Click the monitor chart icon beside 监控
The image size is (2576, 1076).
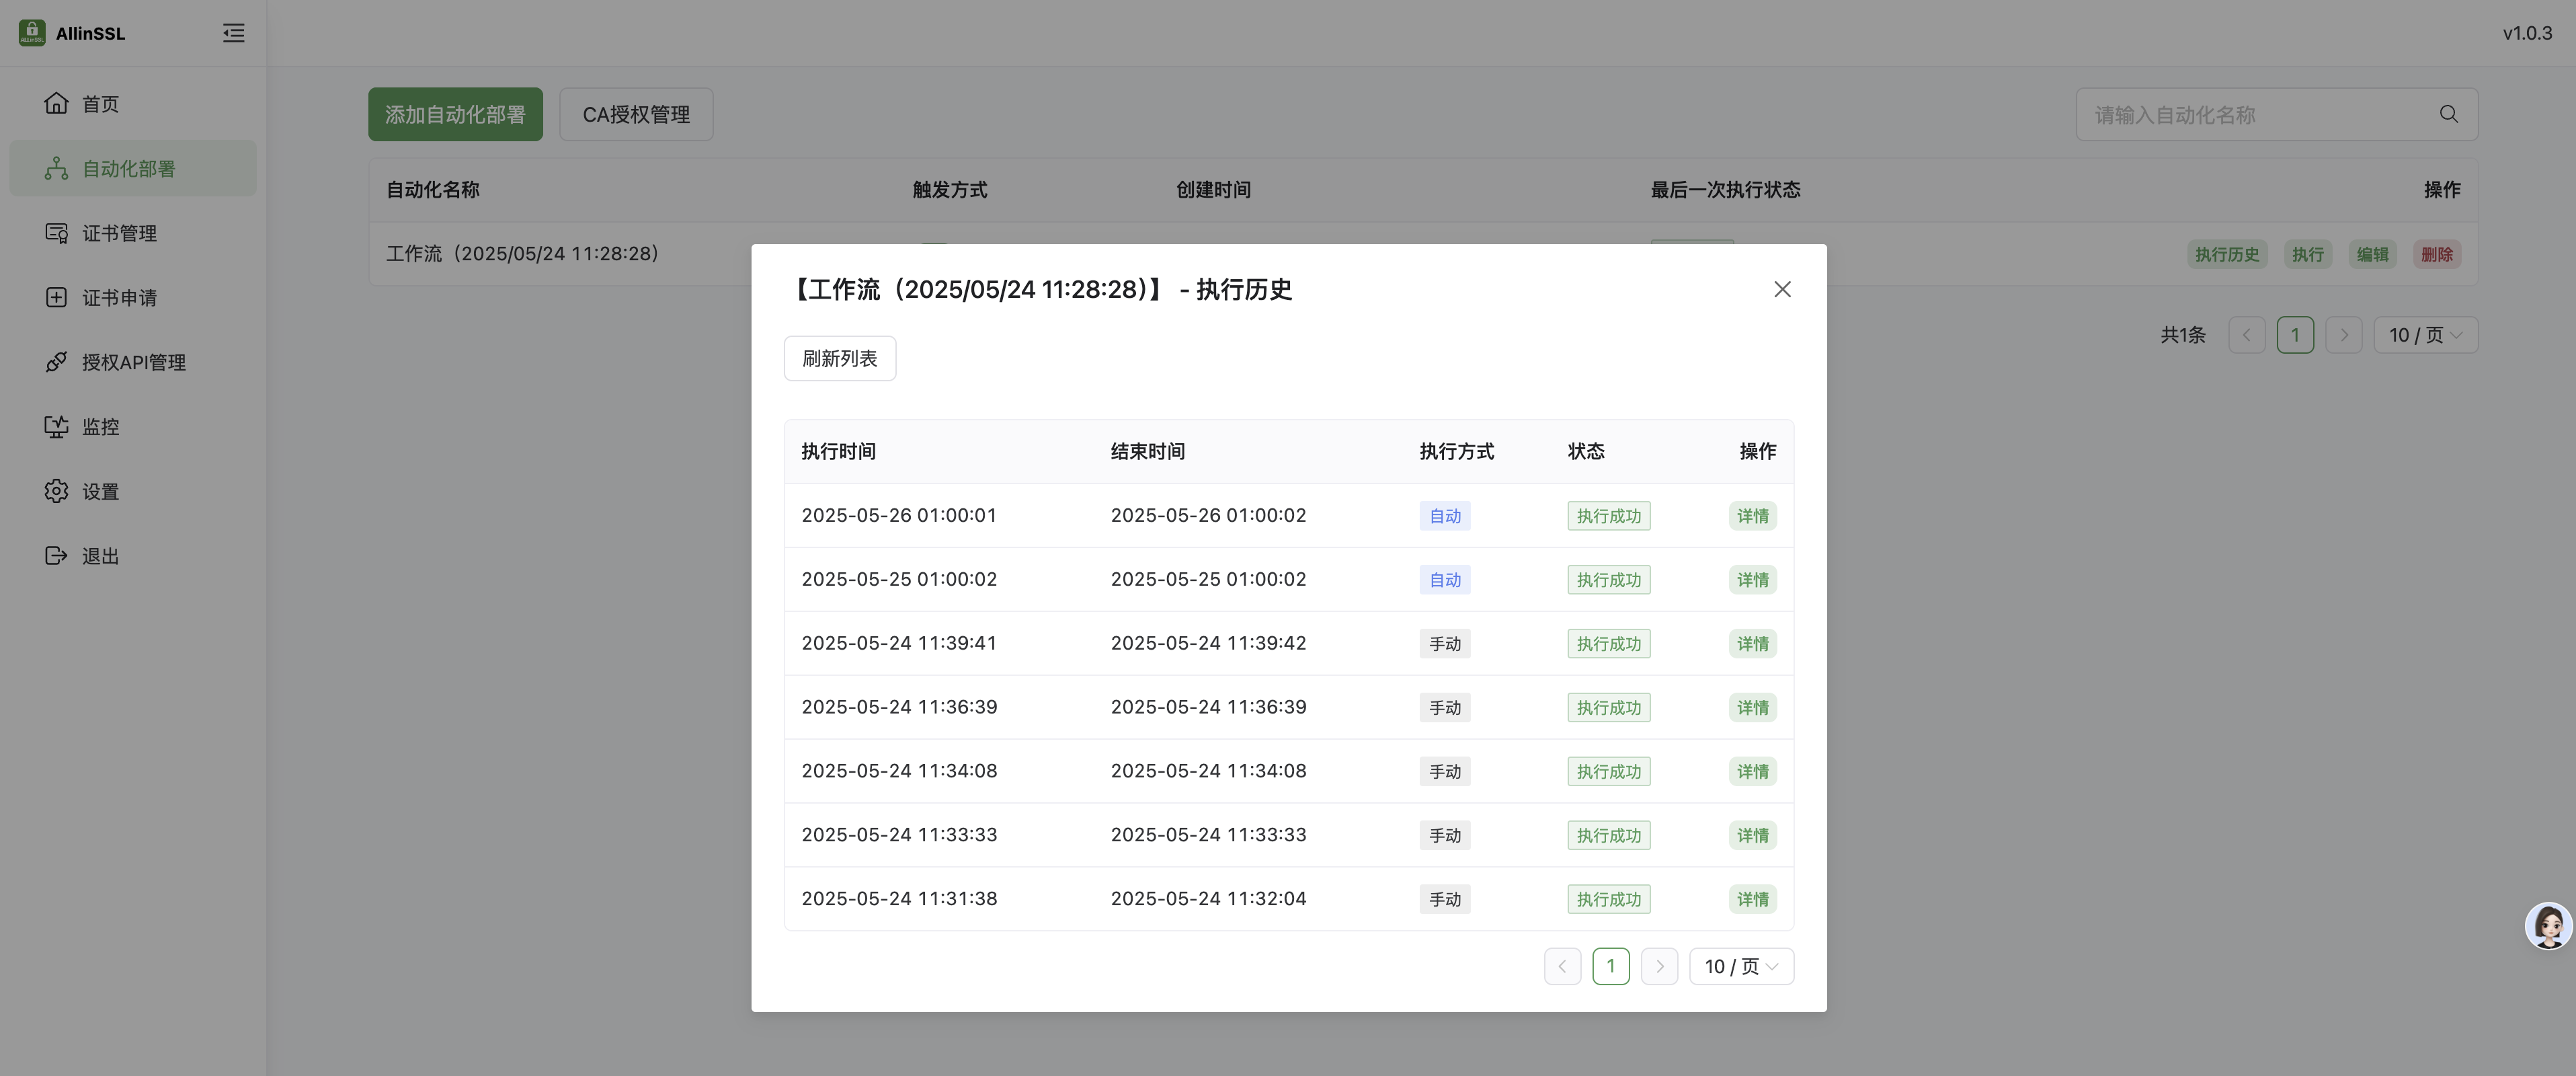click(56, 426)
